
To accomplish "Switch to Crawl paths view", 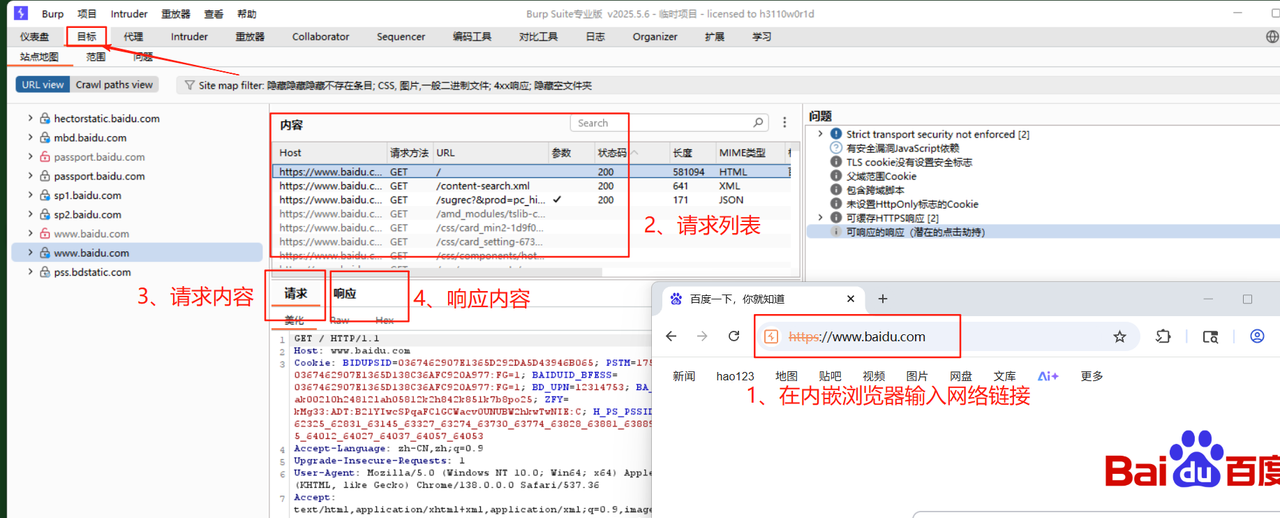I will tap(115, 85).
